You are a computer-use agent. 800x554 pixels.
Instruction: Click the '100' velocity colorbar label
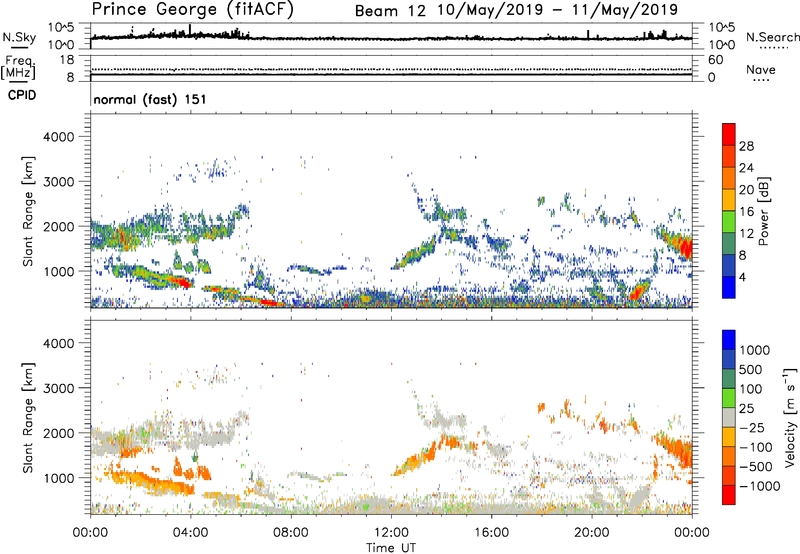[x=751, y=389]
